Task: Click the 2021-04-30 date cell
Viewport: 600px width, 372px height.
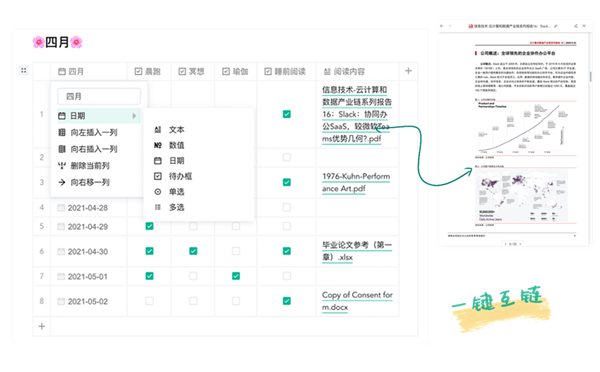Action: click(88, 251)
